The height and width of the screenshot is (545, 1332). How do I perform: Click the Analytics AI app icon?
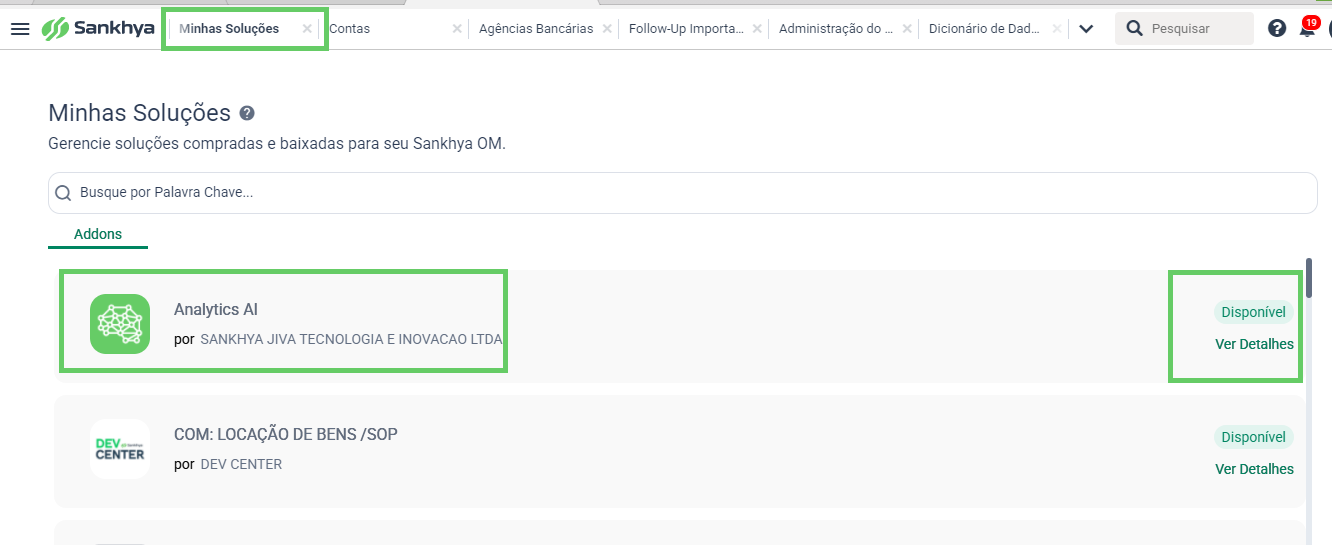(x=120, y=324)
